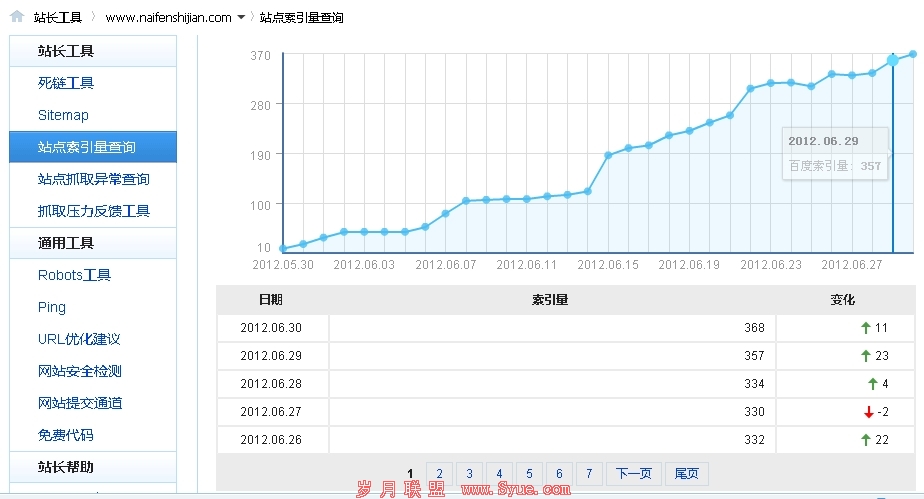
Task: Click the 通用工具 sidebar section header
Action: tap(93, 243)
